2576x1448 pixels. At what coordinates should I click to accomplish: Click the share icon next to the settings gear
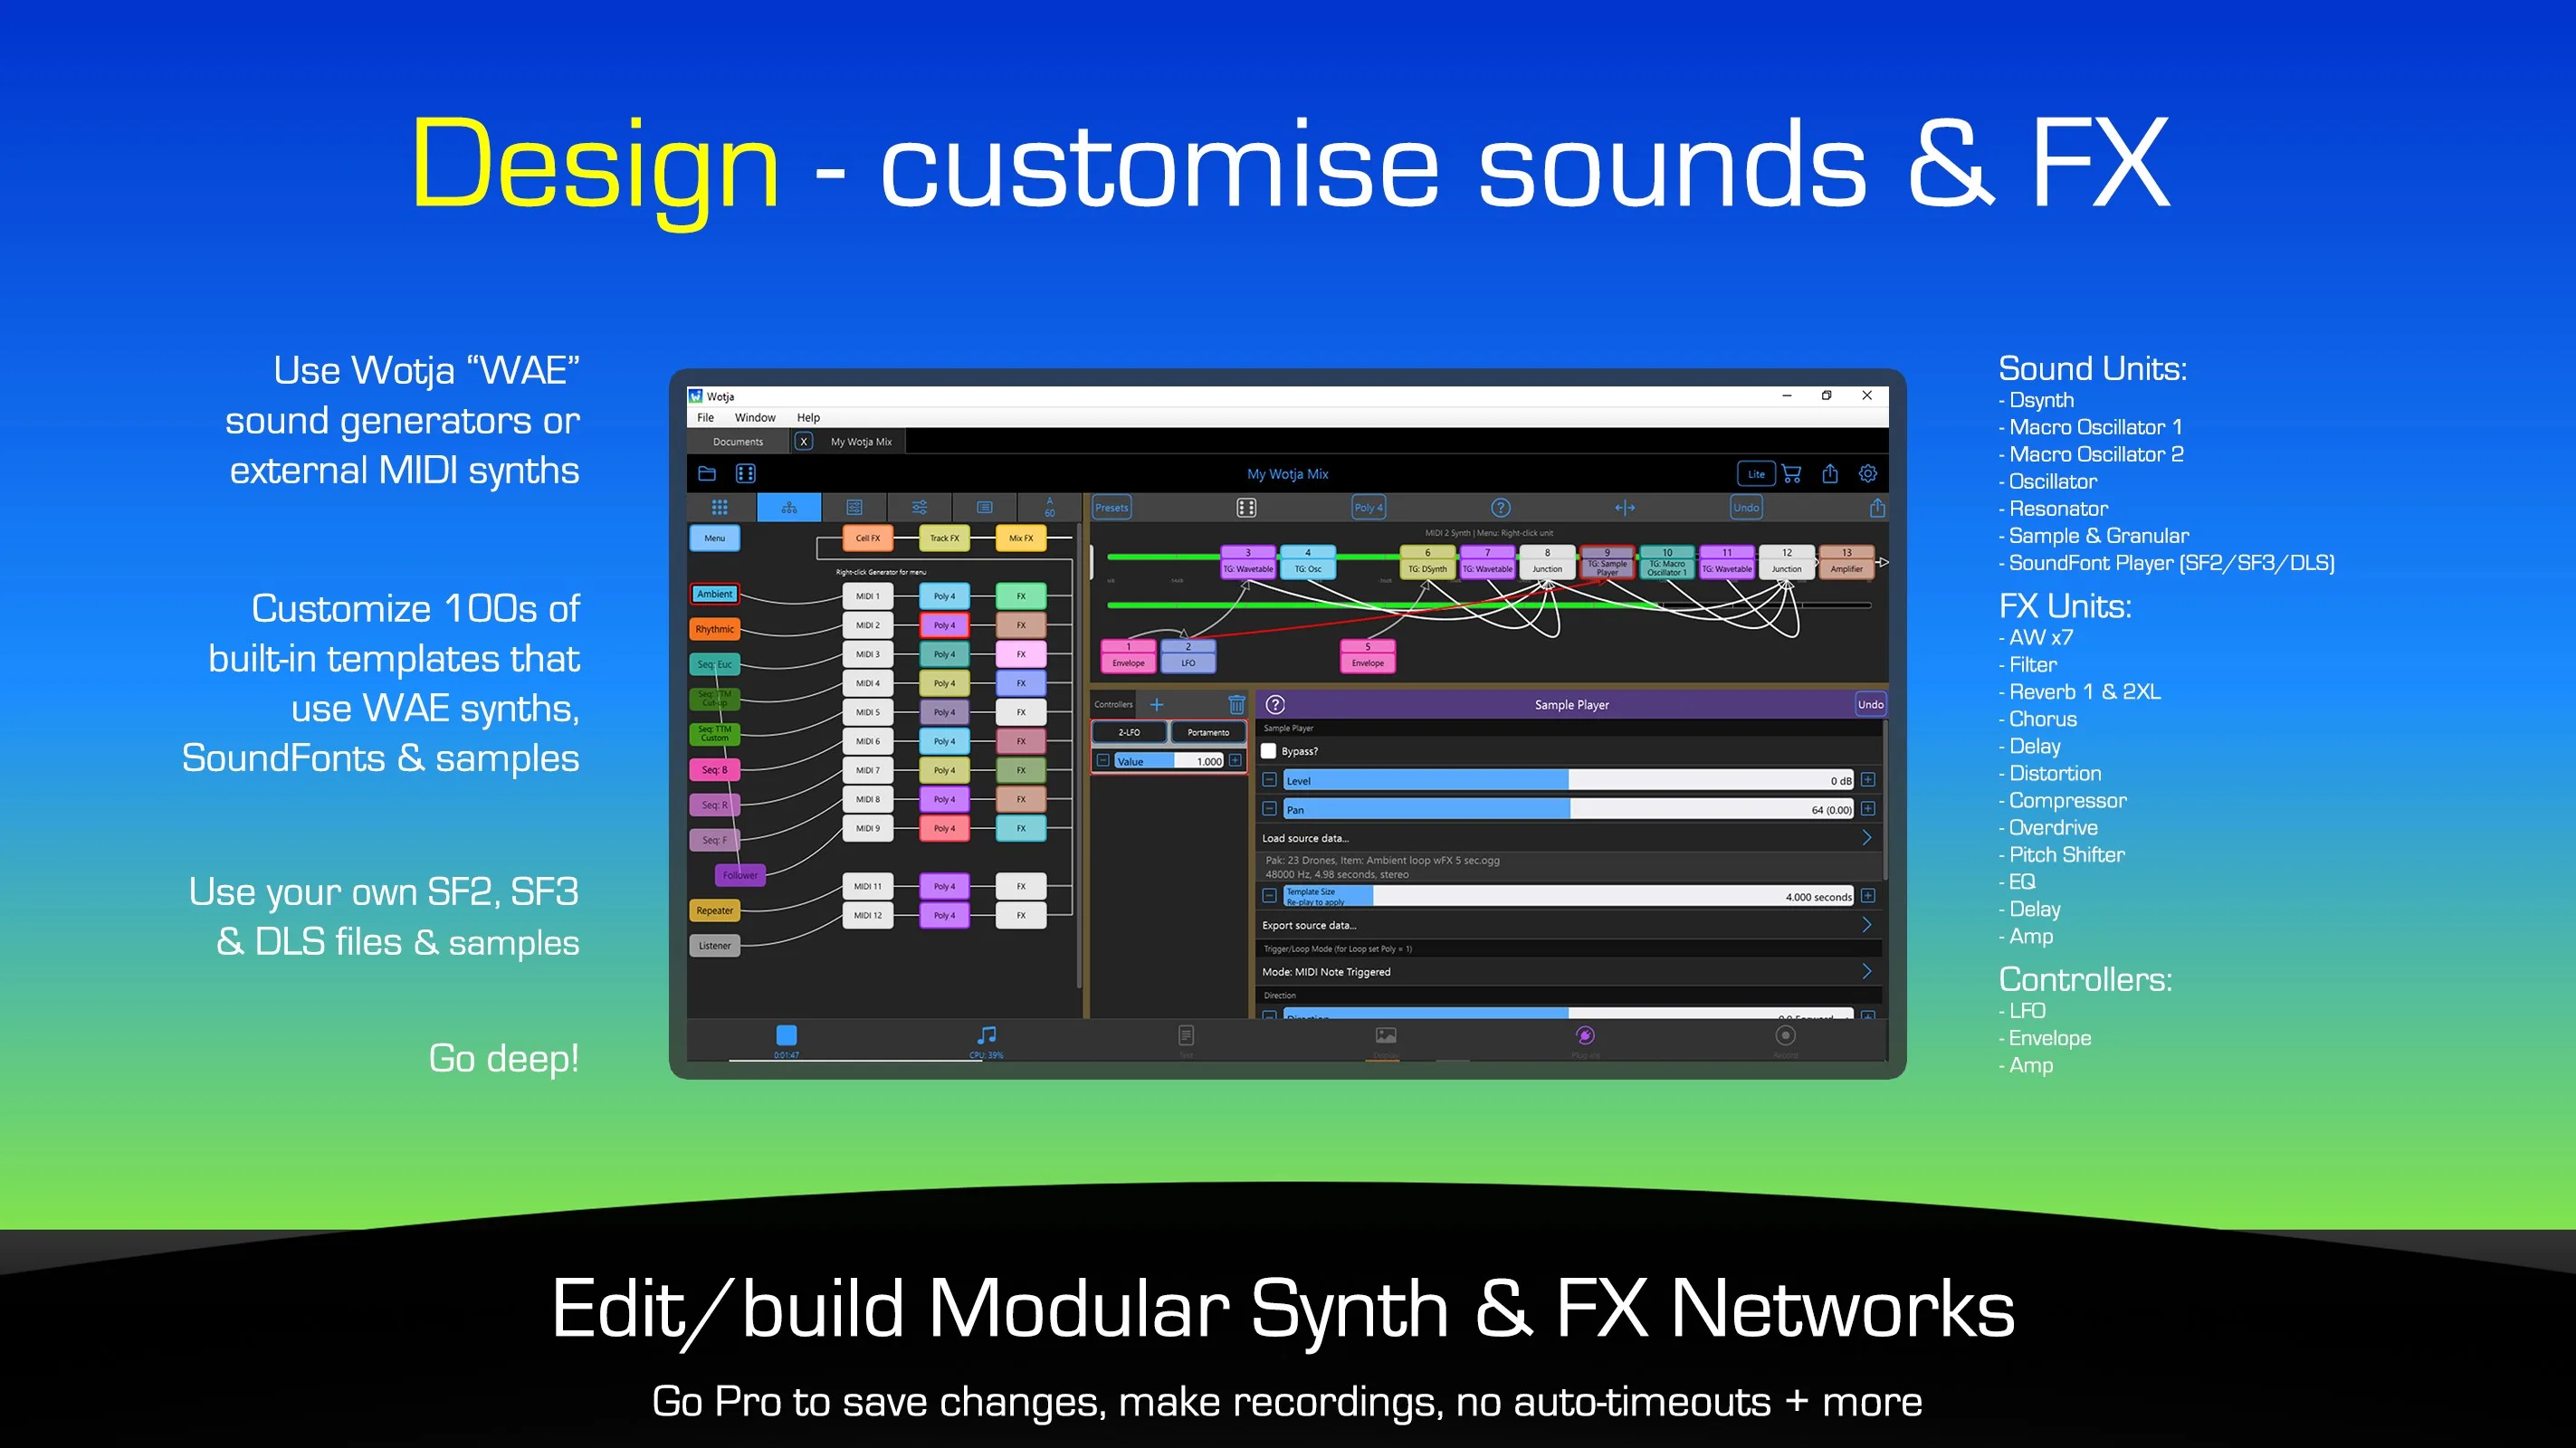pos(1830,474)
